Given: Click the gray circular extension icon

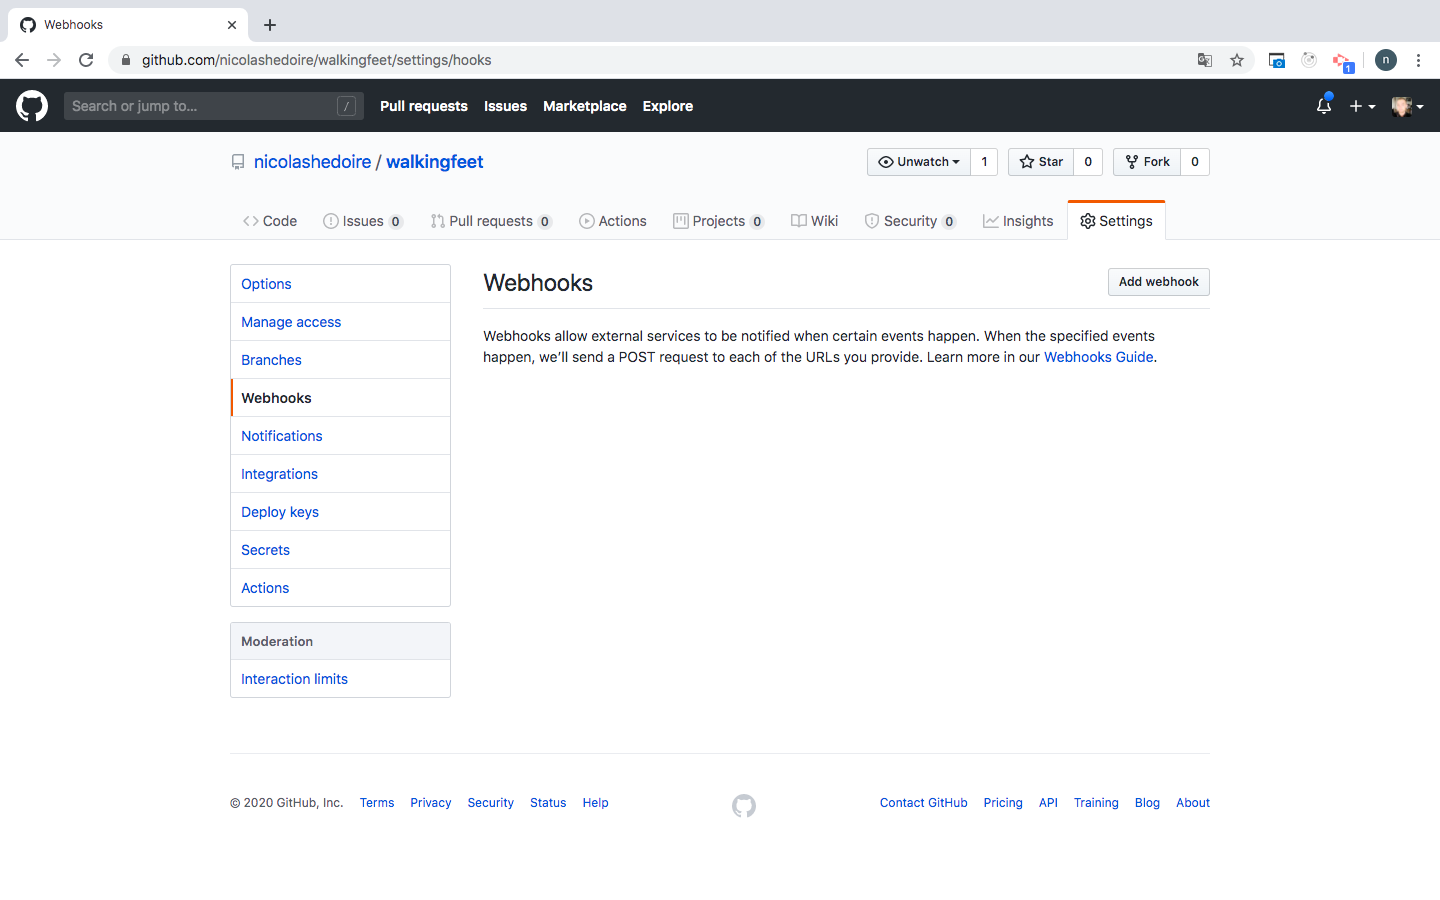Looking at the screenshot, I should coord(1309,60).
